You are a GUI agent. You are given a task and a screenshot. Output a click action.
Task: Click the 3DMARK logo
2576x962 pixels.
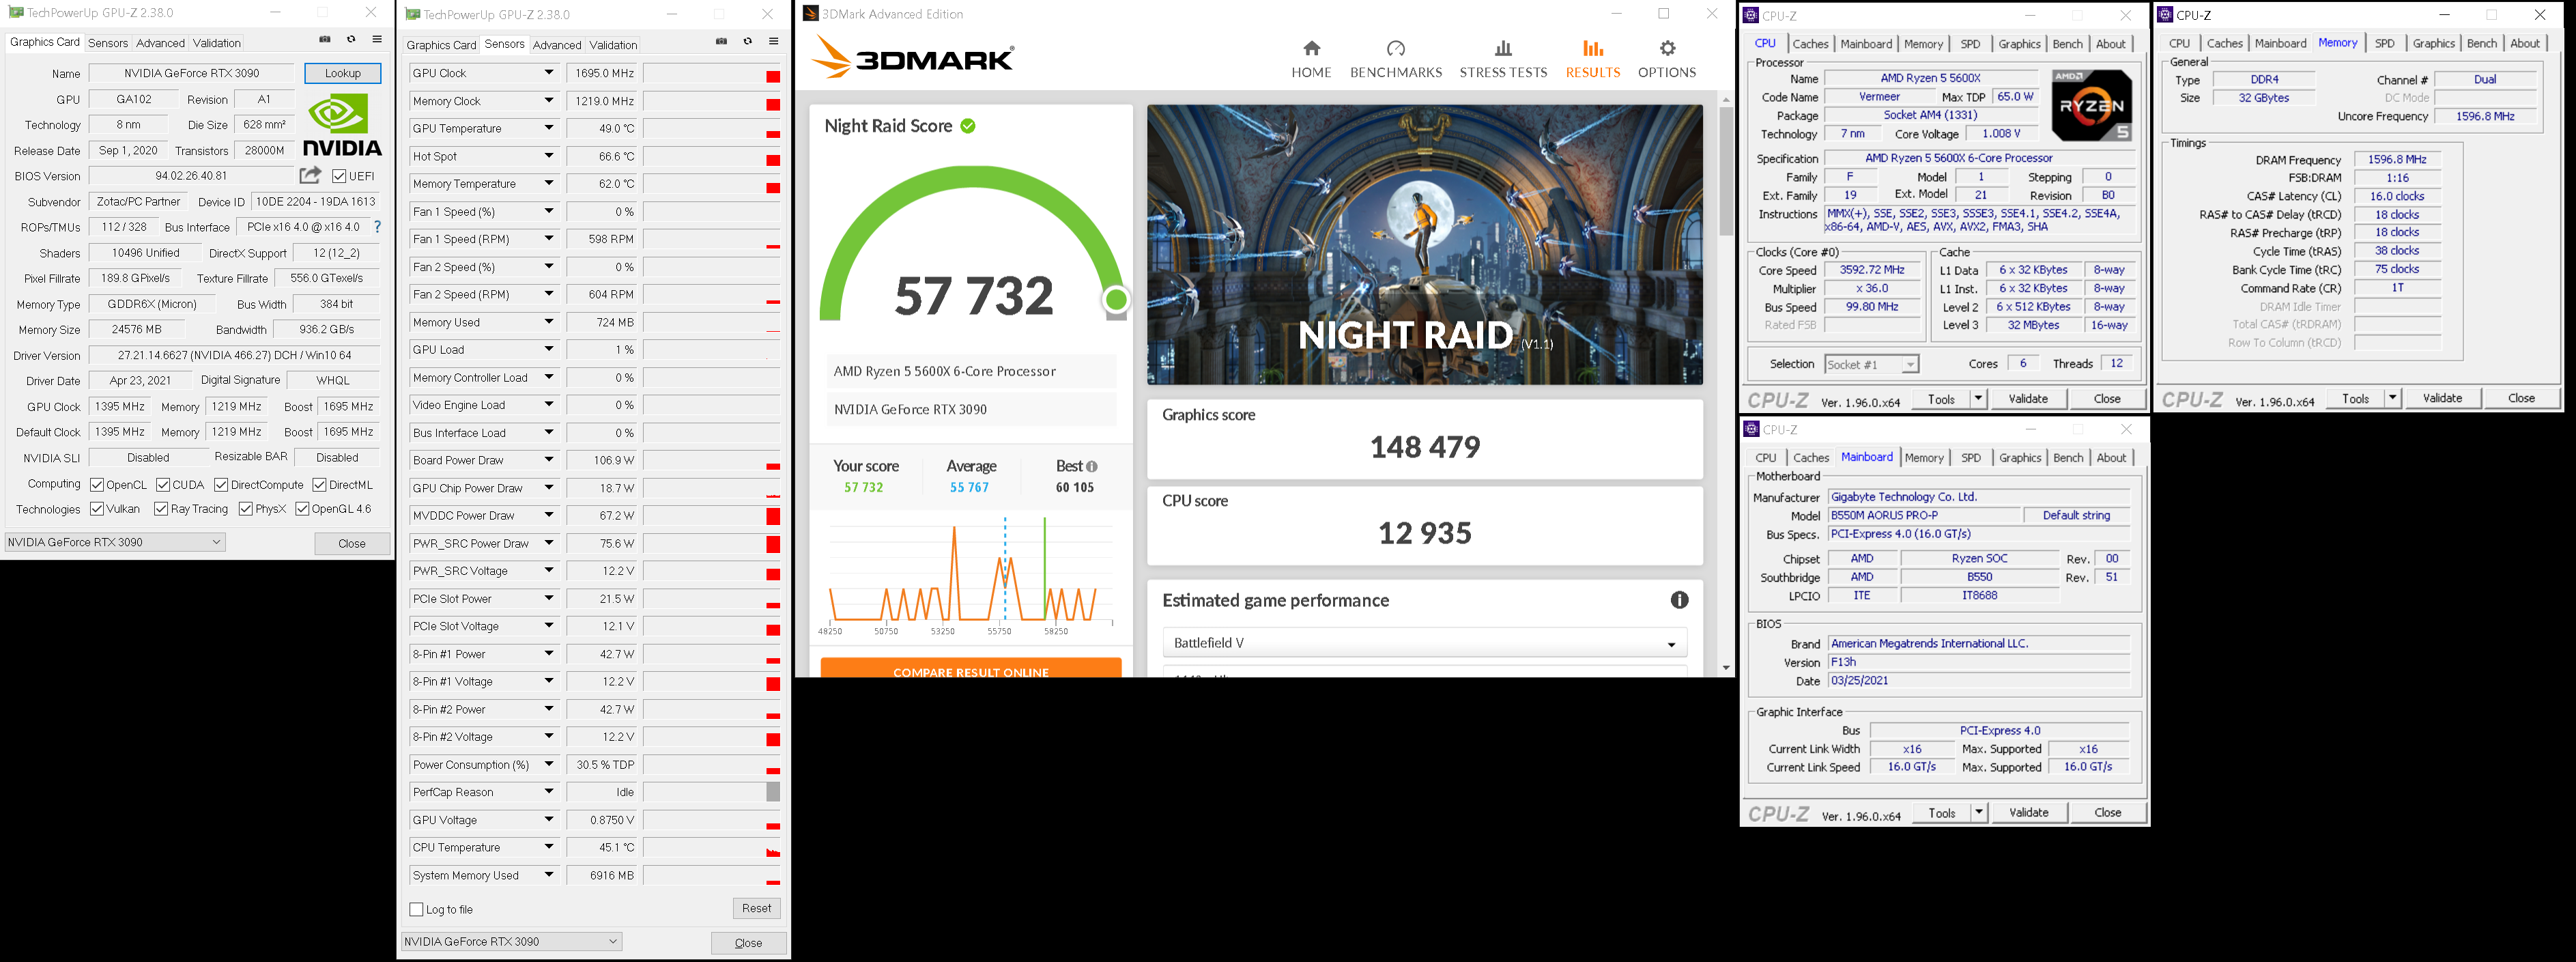click(x=913, y=57)
